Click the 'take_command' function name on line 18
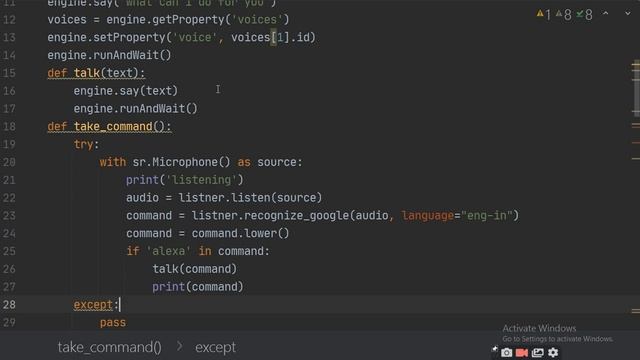640x360 pixels. (x=113, y=127)
